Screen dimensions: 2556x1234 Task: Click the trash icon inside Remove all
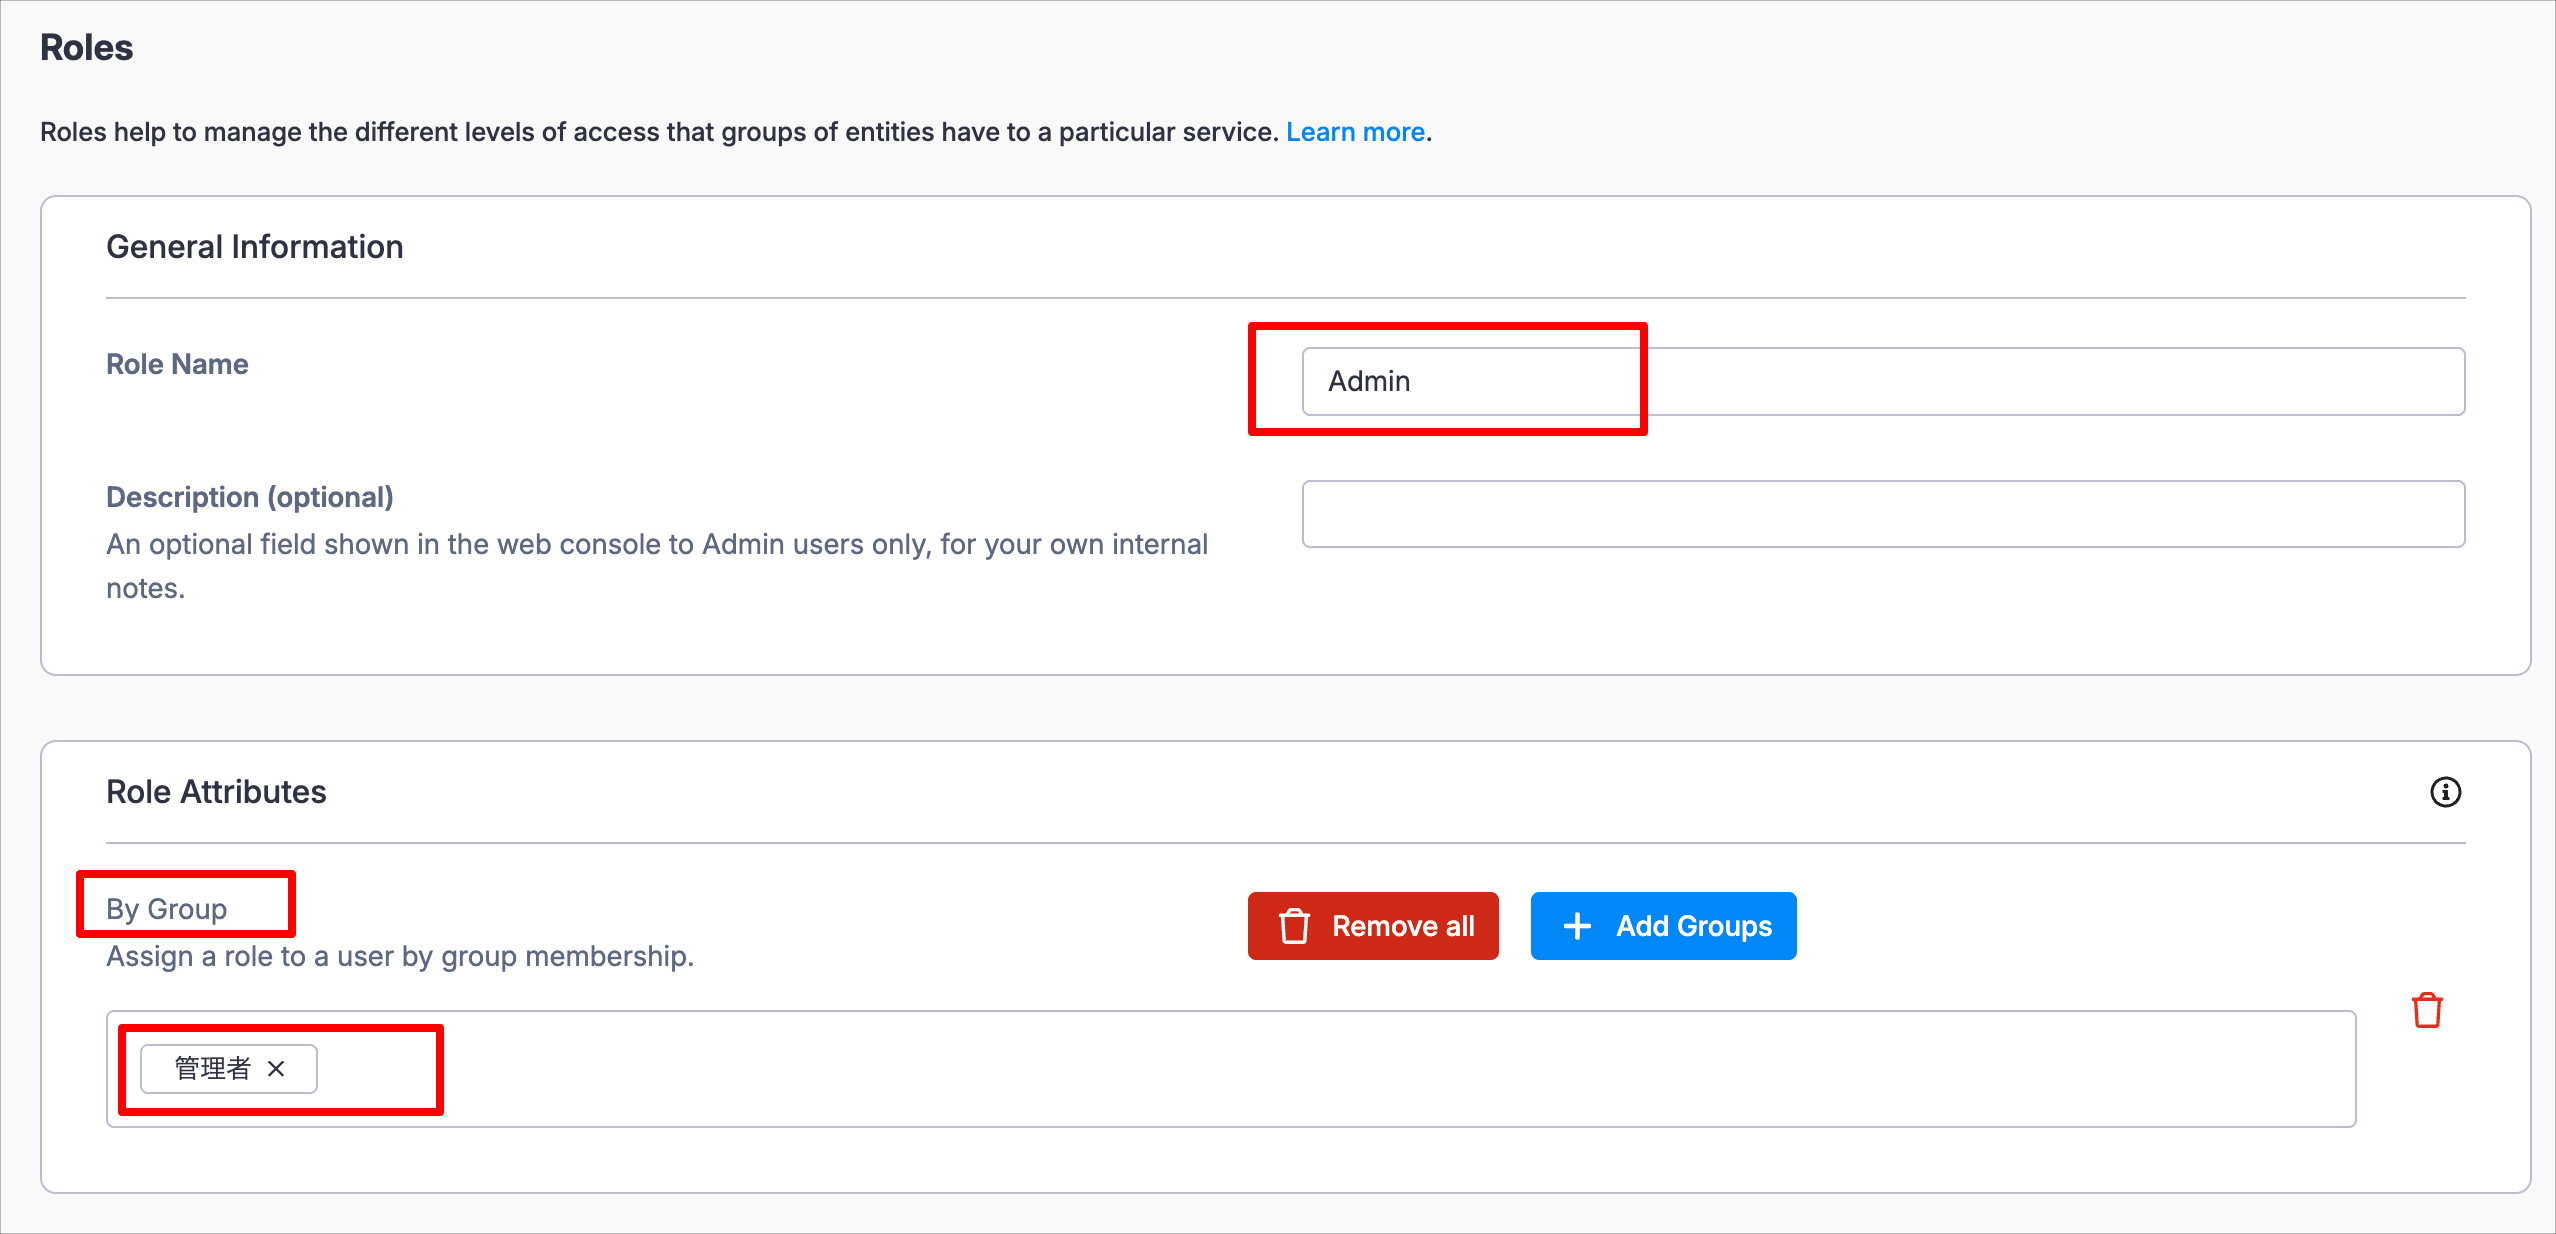1294,926
